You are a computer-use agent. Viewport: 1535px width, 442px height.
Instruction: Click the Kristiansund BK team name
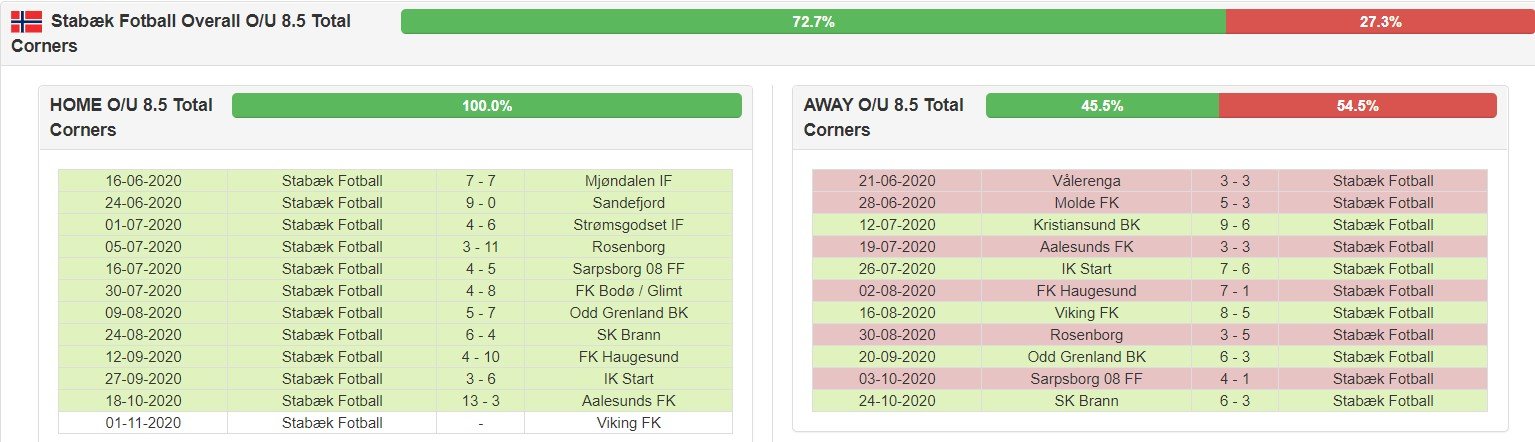[1086, 225]
